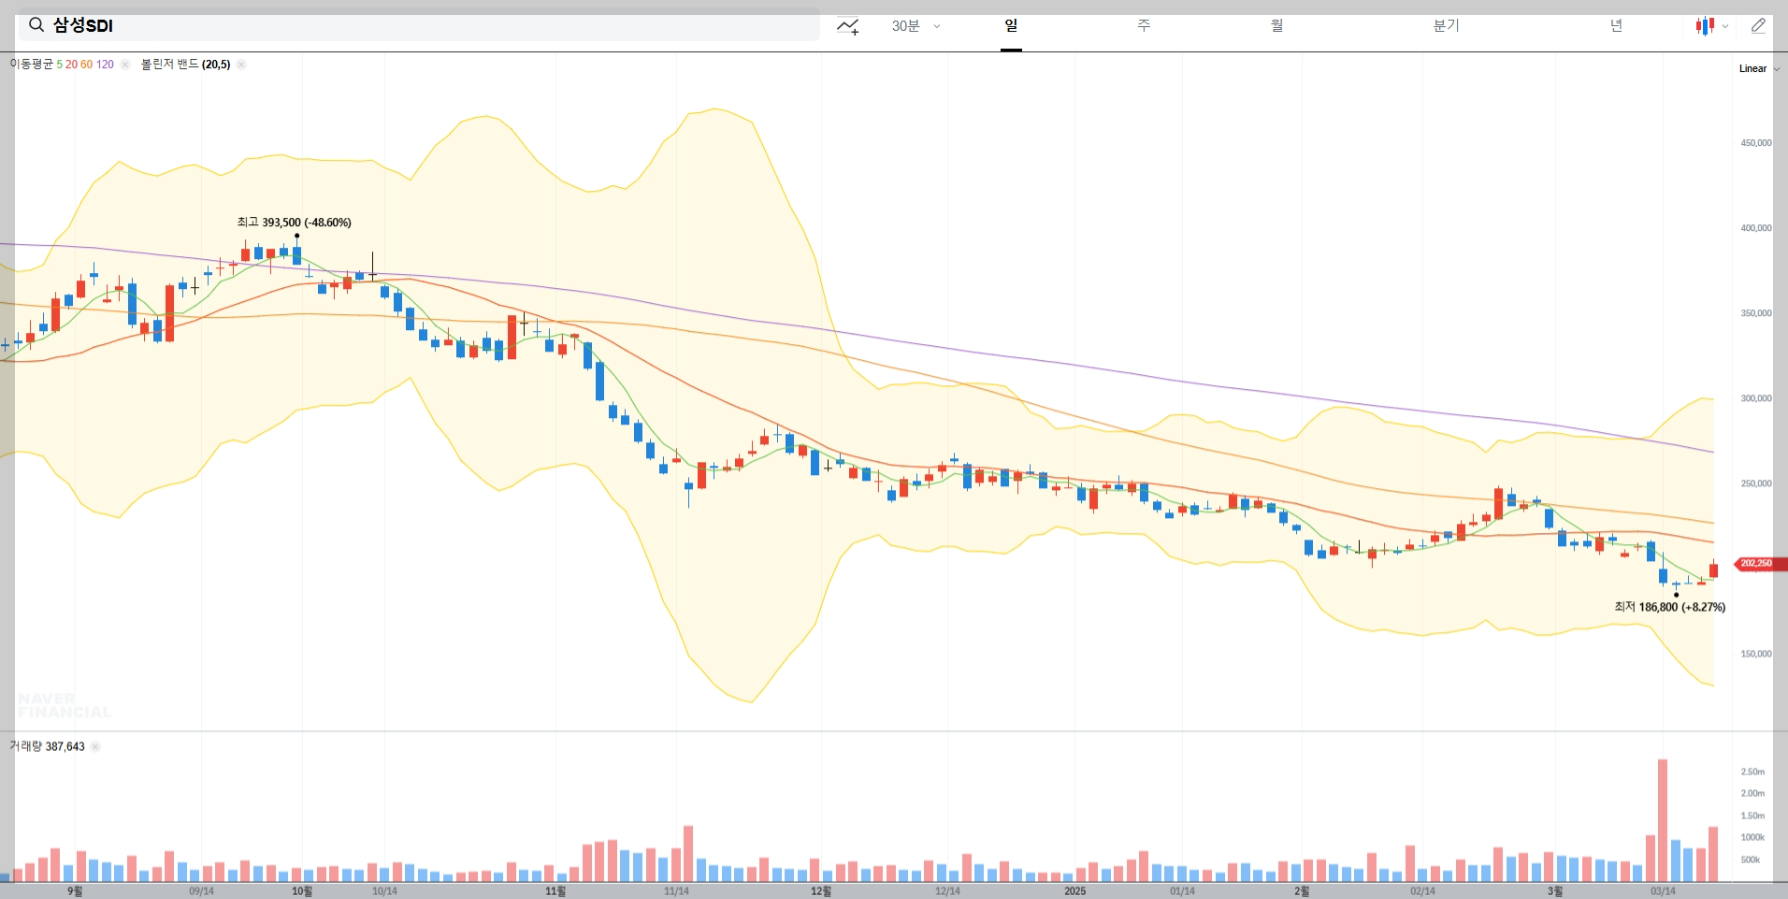Click the 거래량 387,643 label
Screen dimensions: 1788x899
[47, 747]
